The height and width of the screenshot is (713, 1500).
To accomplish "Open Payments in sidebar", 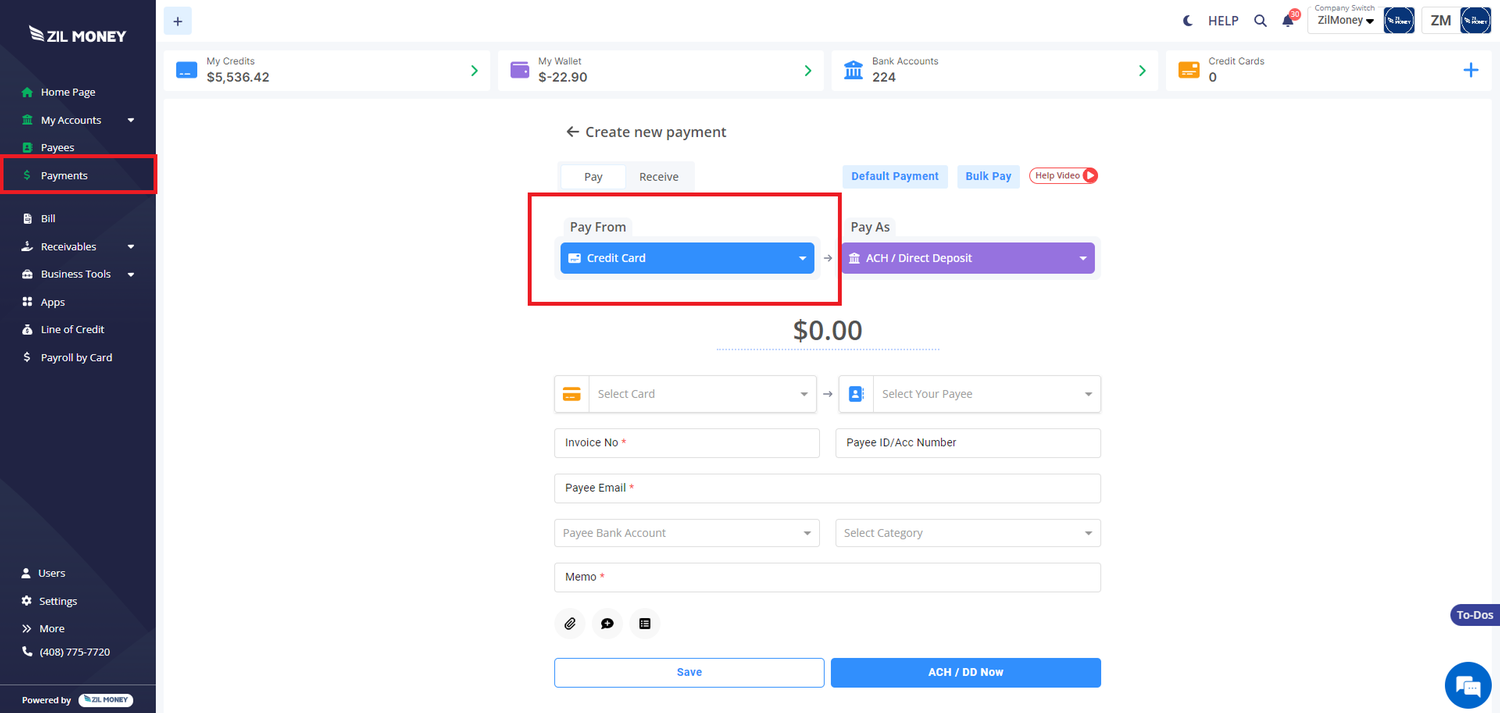I will pyautogui.click(x=64, y=175).
